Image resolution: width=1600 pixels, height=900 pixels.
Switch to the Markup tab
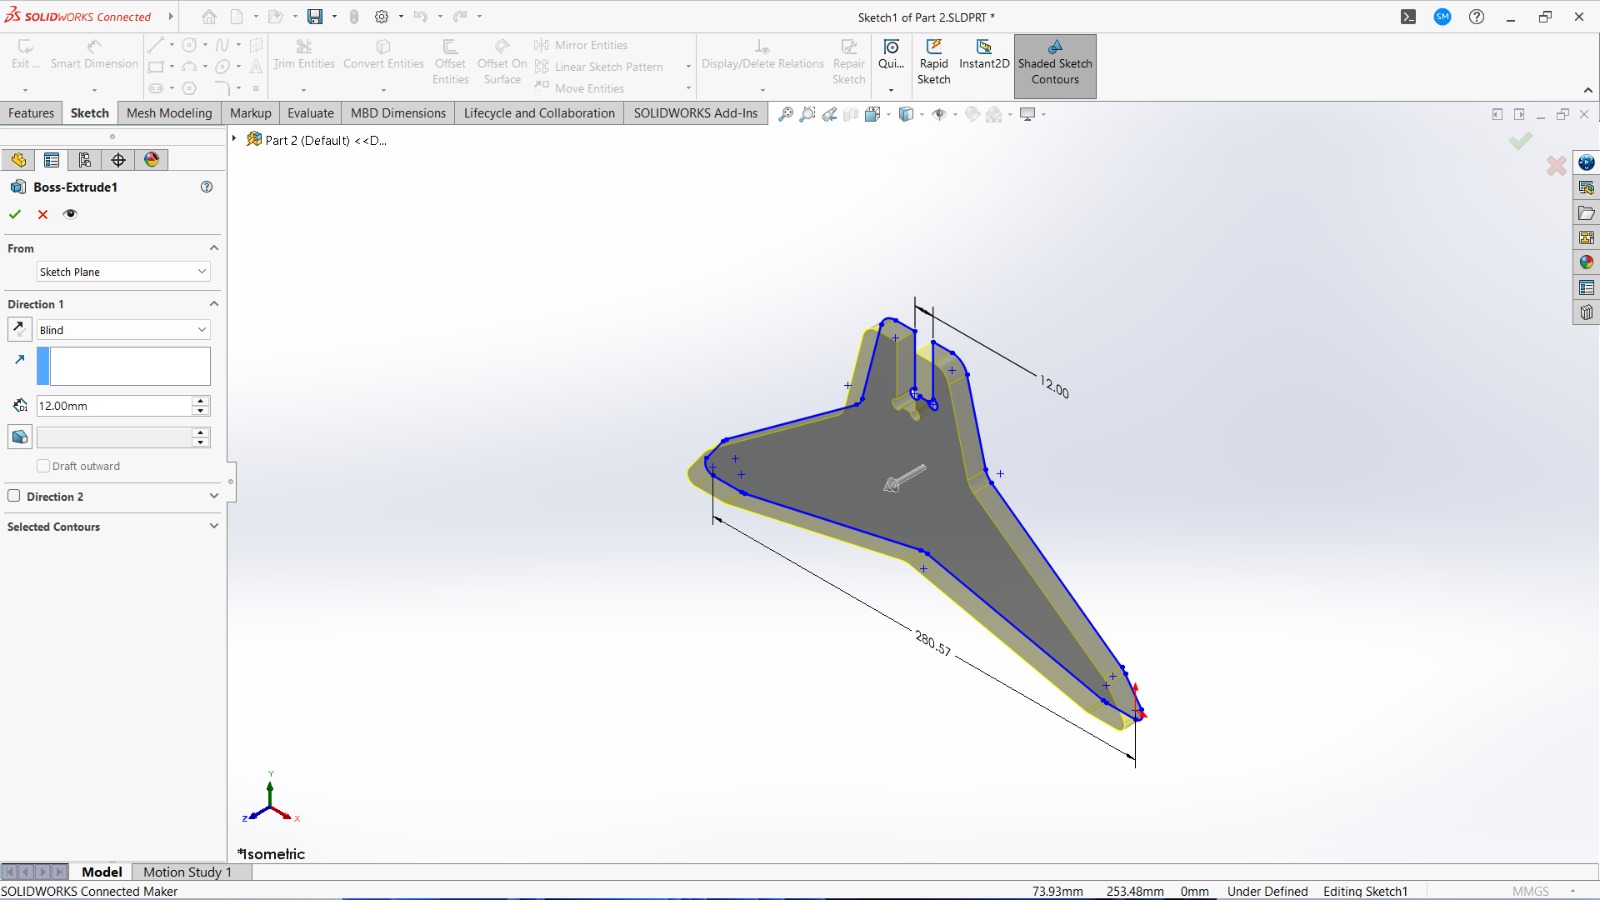click(250, 113)
